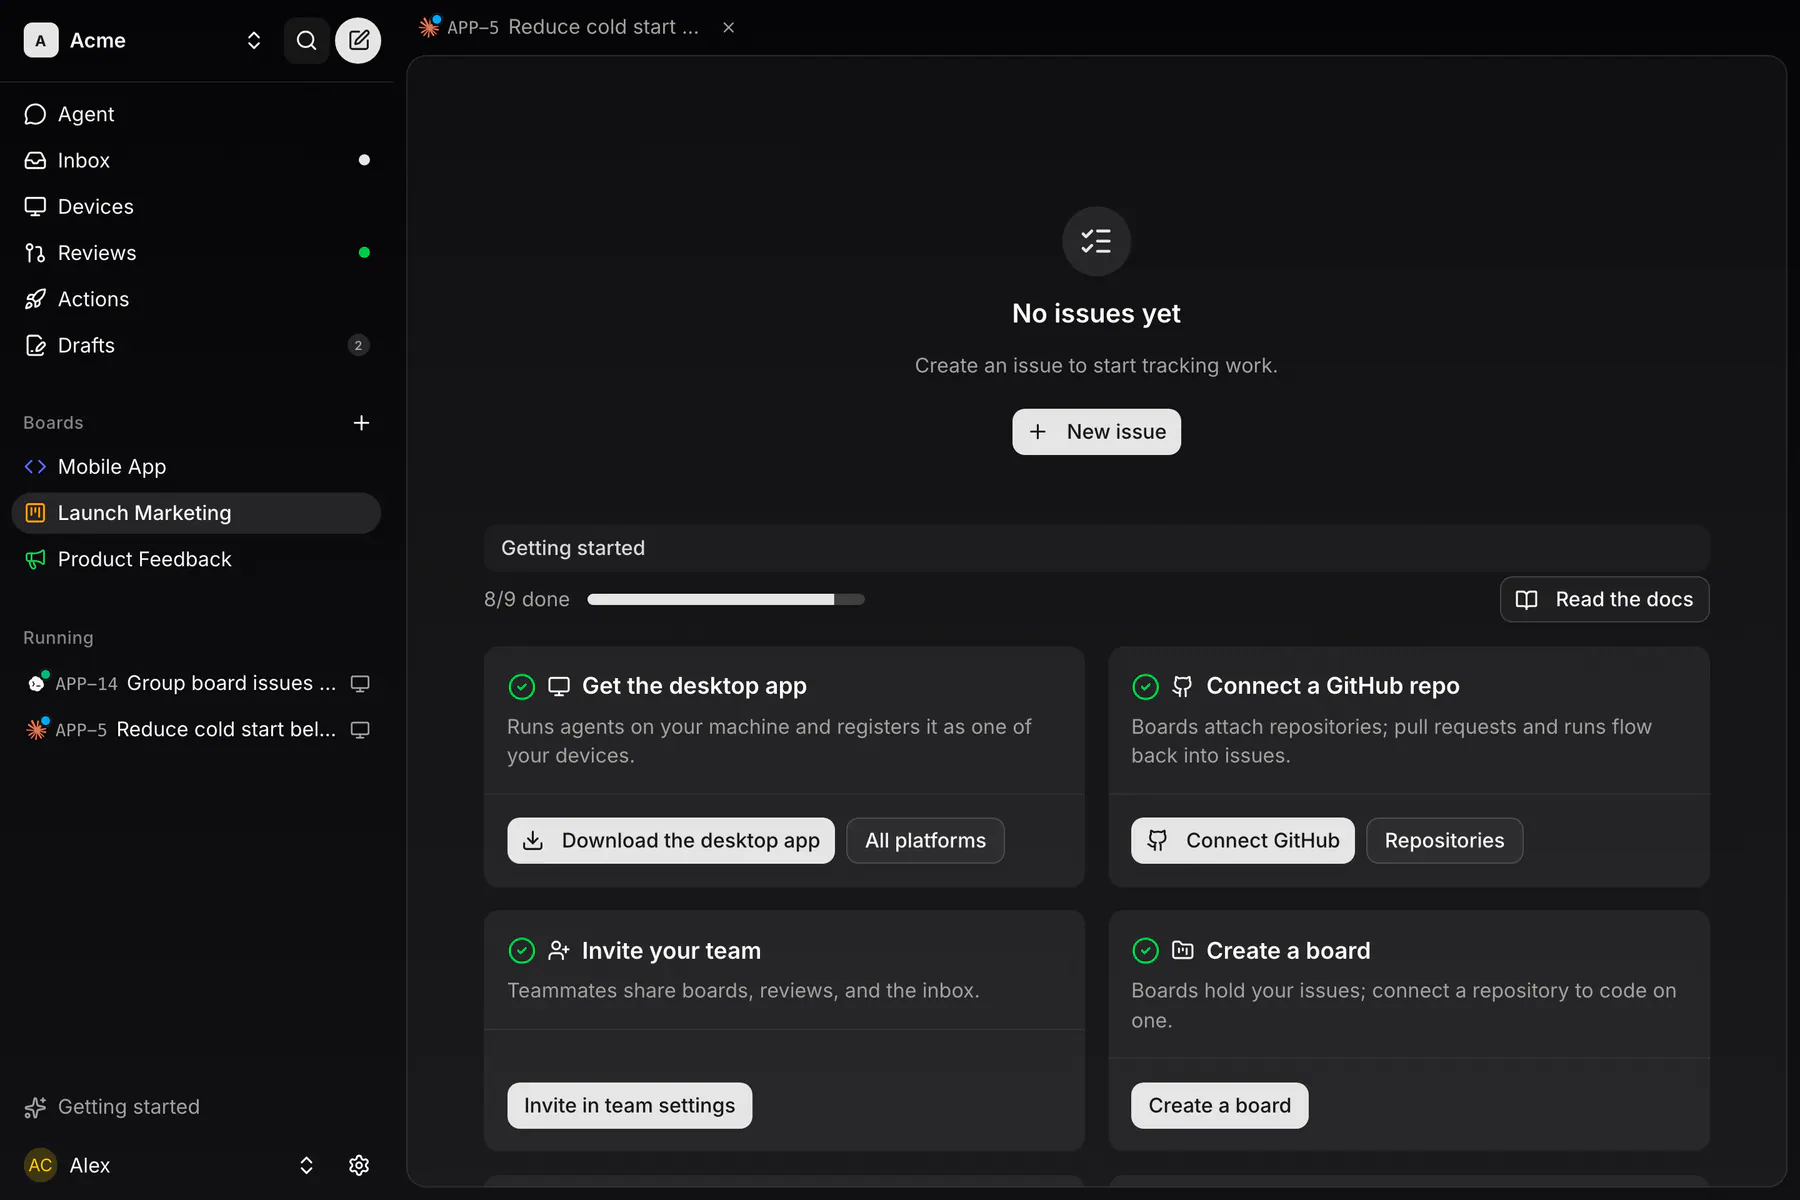Open the Actions section

click(x=196, y=299)
